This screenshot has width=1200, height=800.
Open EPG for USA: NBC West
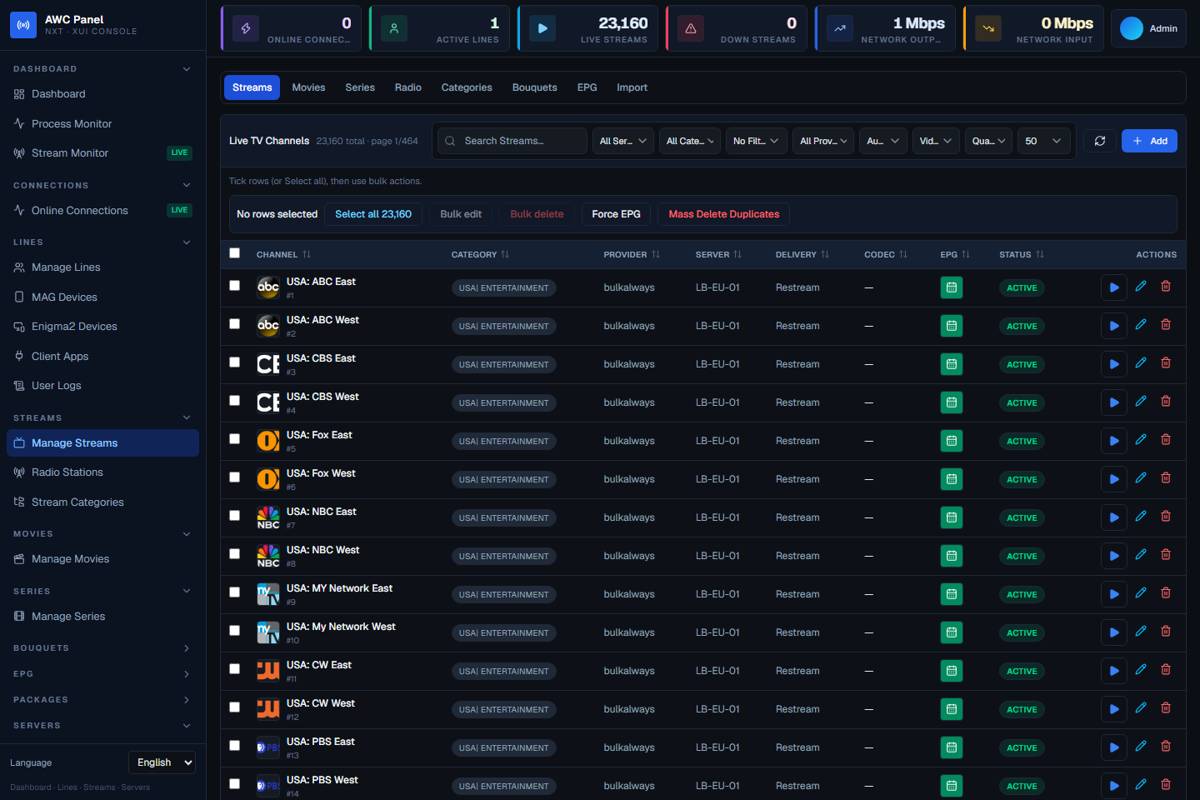[x=951, y=555]
